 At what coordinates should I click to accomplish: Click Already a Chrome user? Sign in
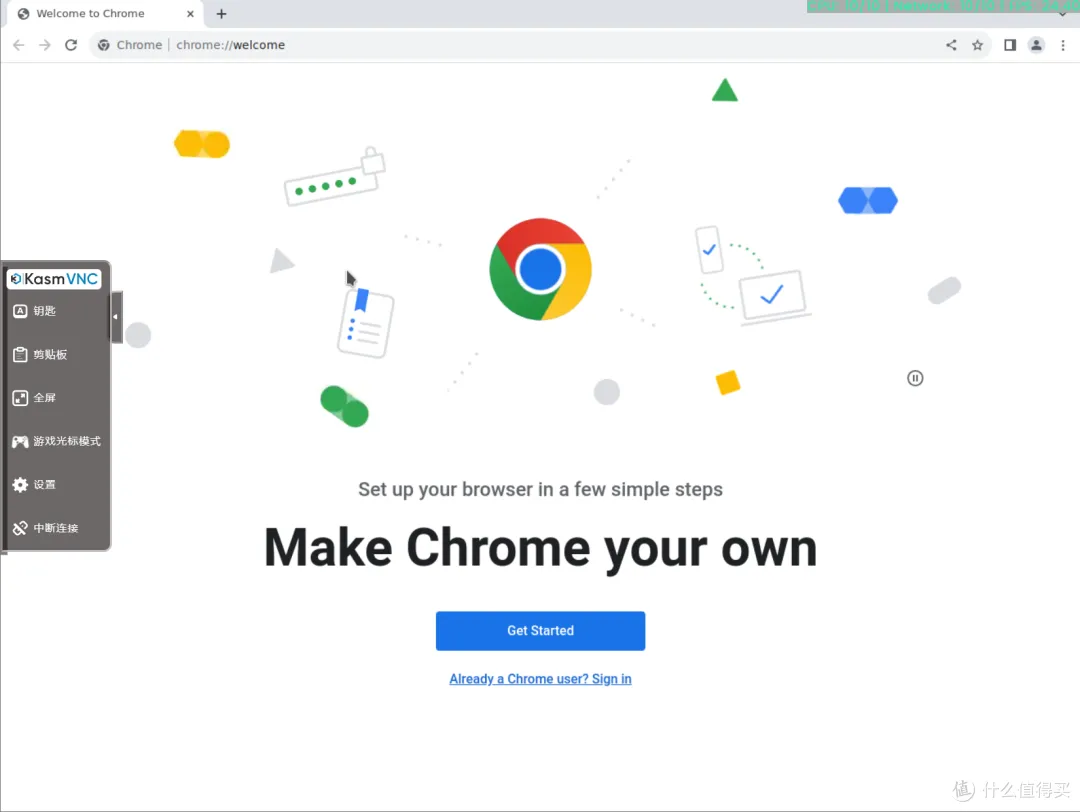(x=540, y=679)
